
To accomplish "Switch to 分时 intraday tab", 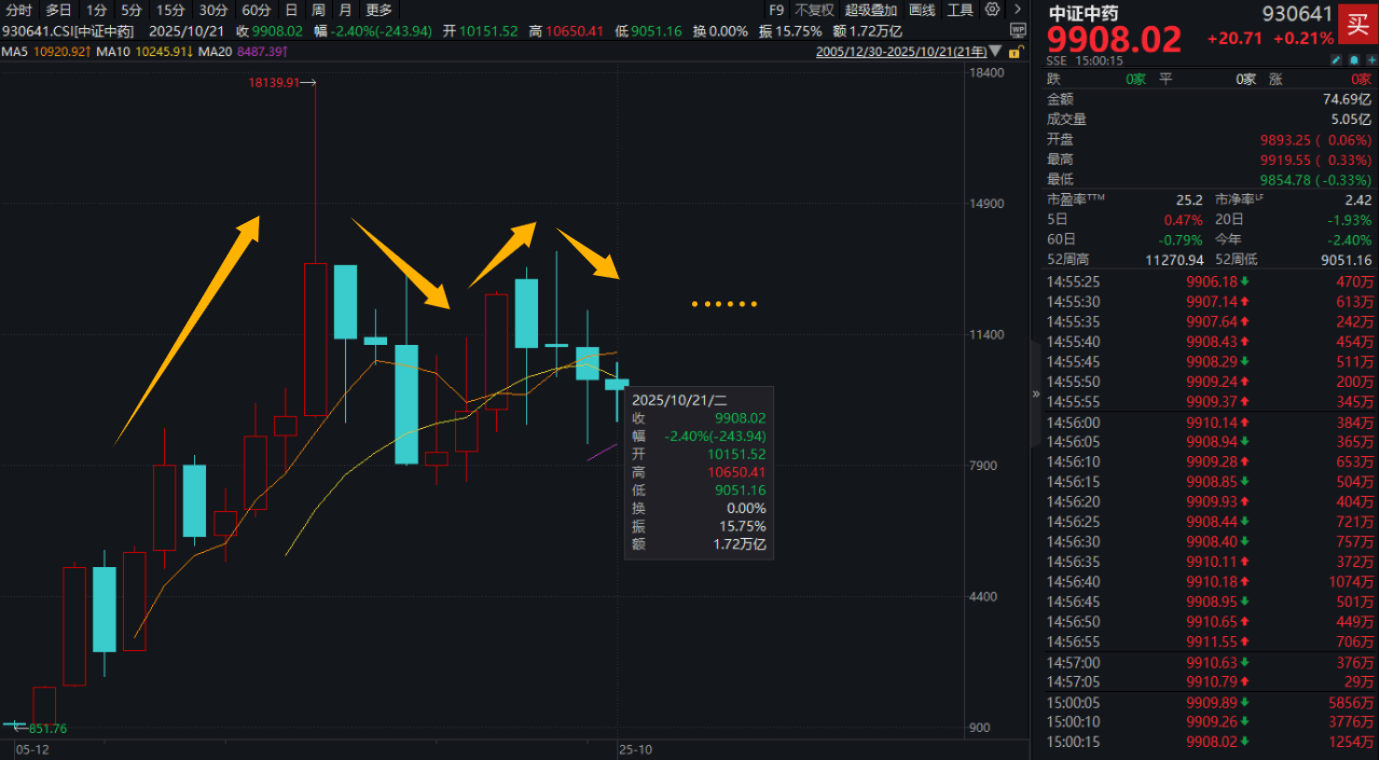I will point(19,10).
